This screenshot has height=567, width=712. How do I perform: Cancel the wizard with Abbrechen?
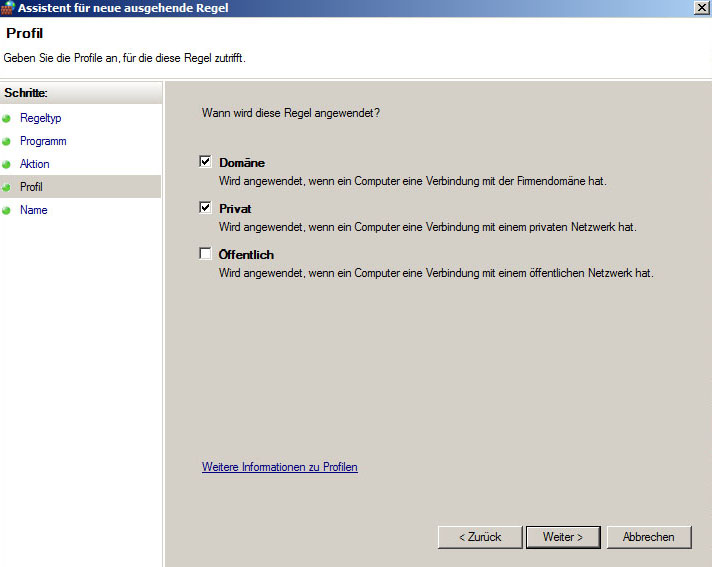coord(648,537)
